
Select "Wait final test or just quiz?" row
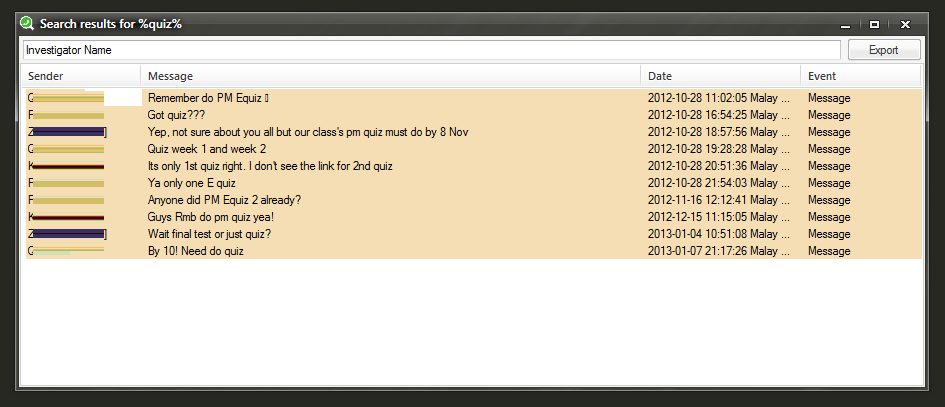(x=474, y=234)
